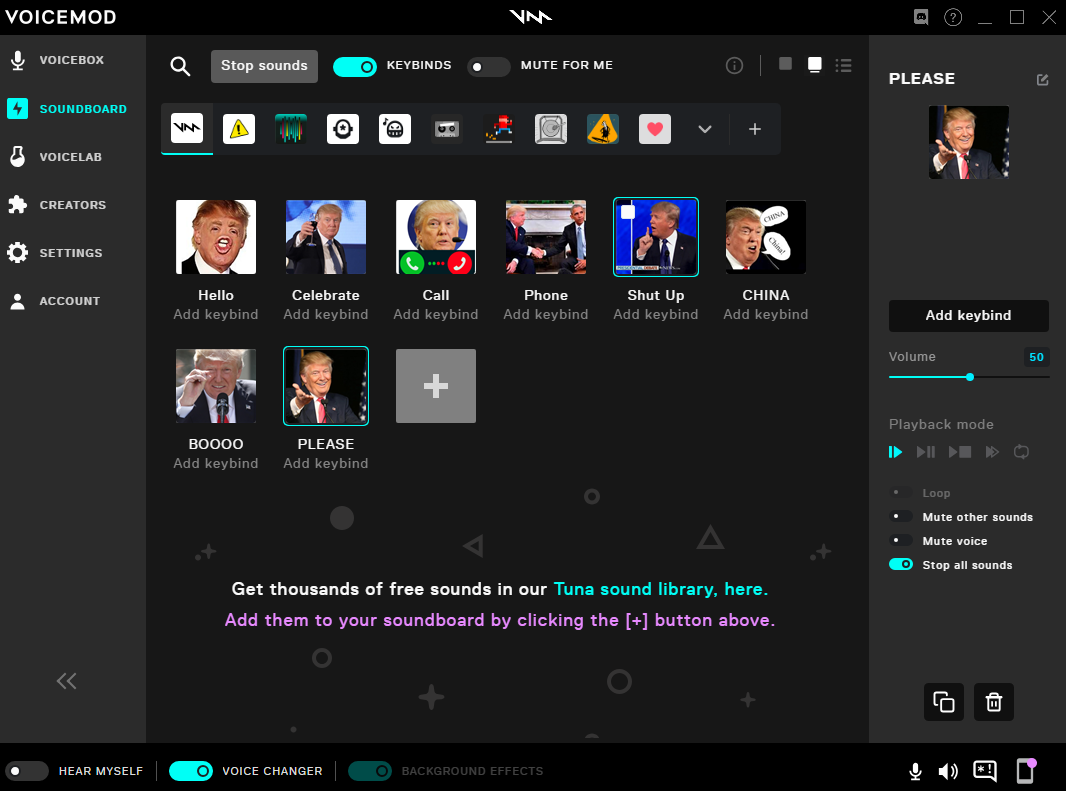The image size is (1066, 791).
Task: Play the Phone sound
Action: [x=546, y=237]
